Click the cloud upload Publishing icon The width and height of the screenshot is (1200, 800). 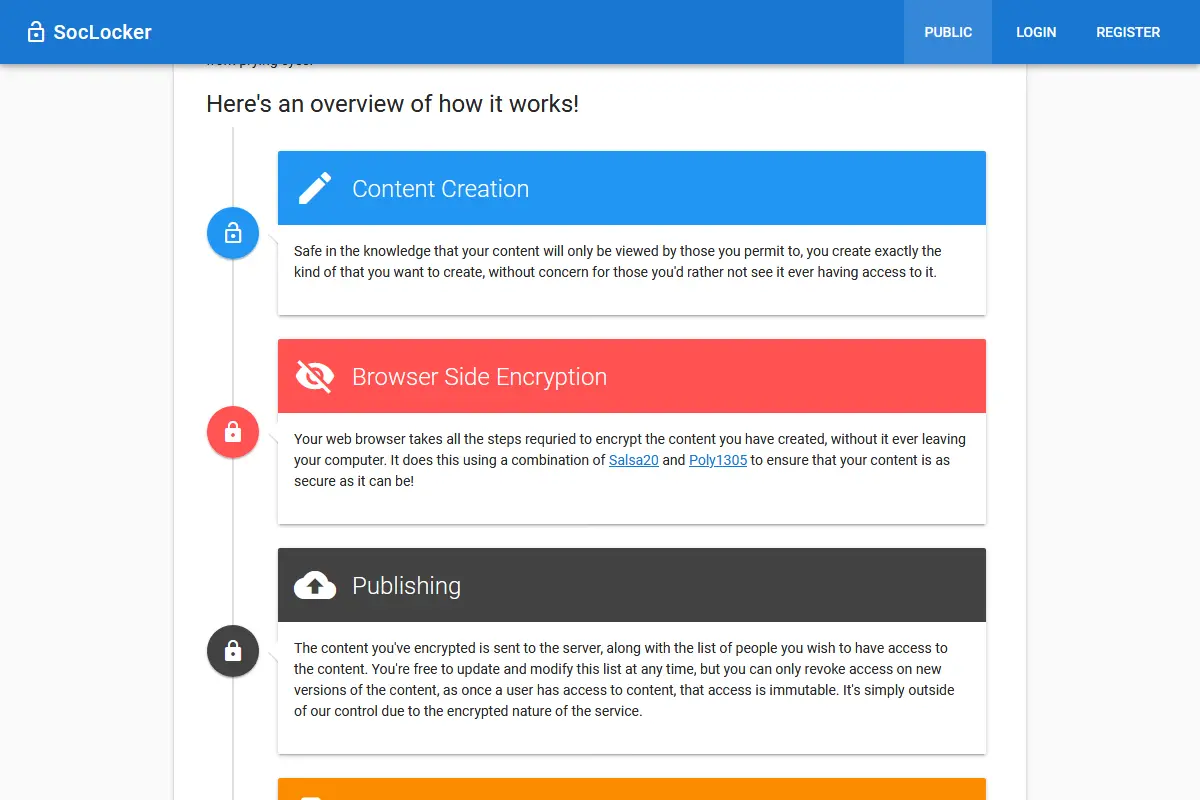(315, 585)
